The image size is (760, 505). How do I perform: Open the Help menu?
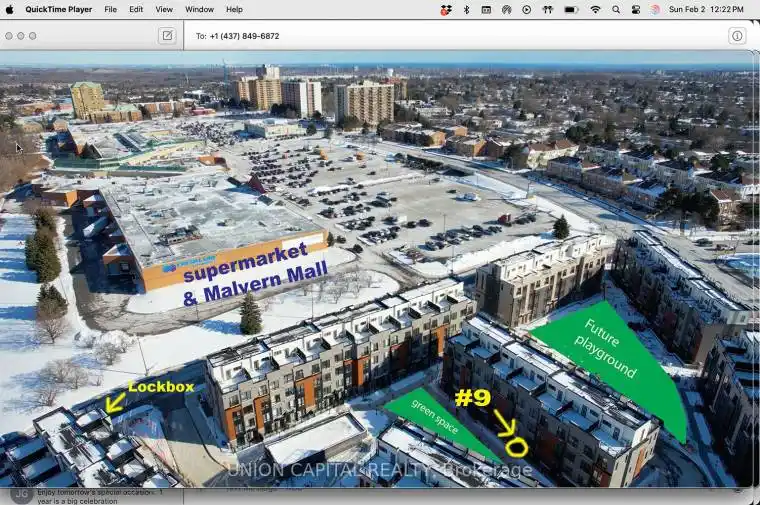234,9
